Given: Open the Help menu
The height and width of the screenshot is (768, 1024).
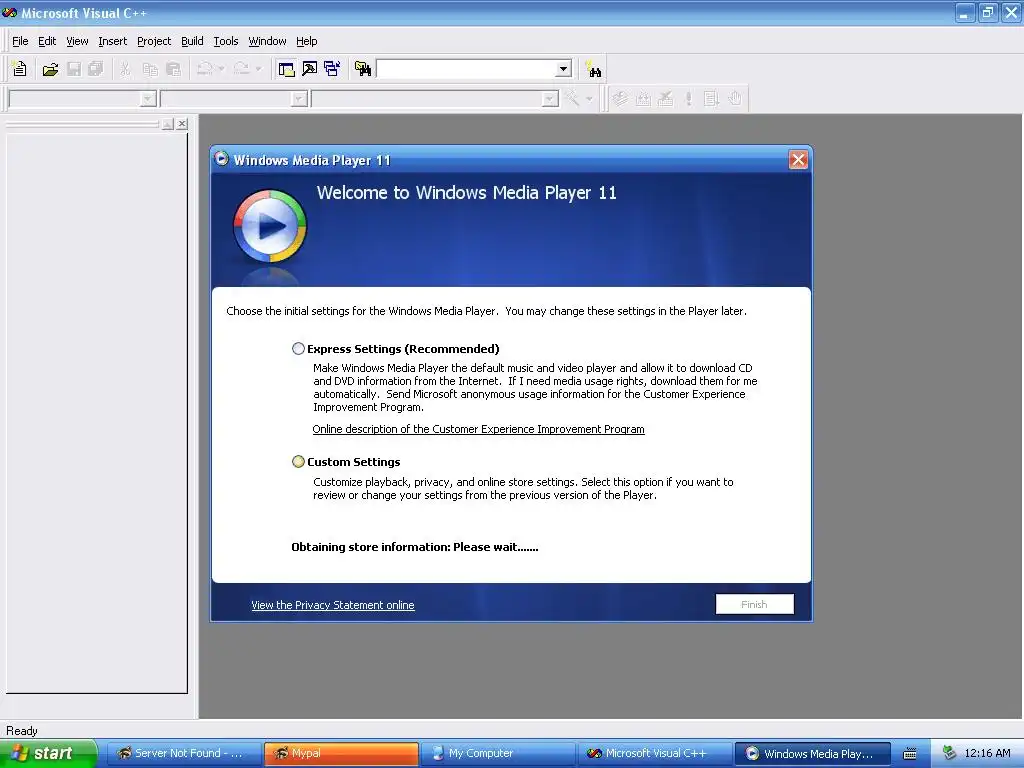Looking at the screenshot, I should 306,41.
